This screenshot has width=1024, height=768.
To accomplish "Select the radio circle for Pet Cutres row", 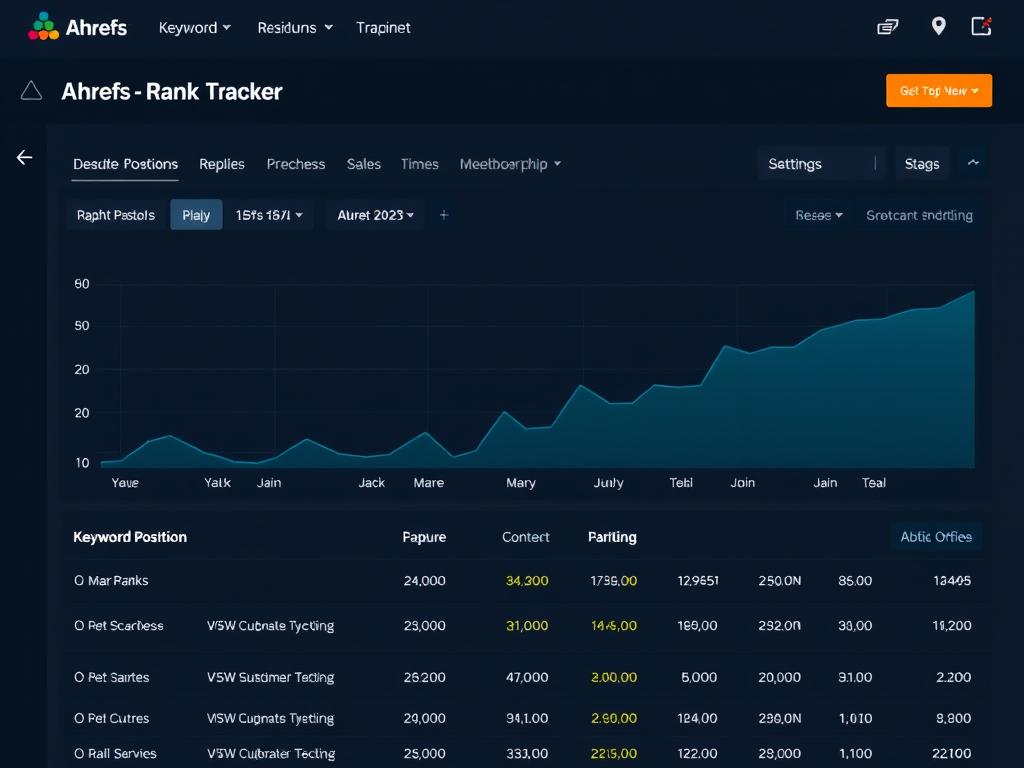I will [x=79, y=718].
